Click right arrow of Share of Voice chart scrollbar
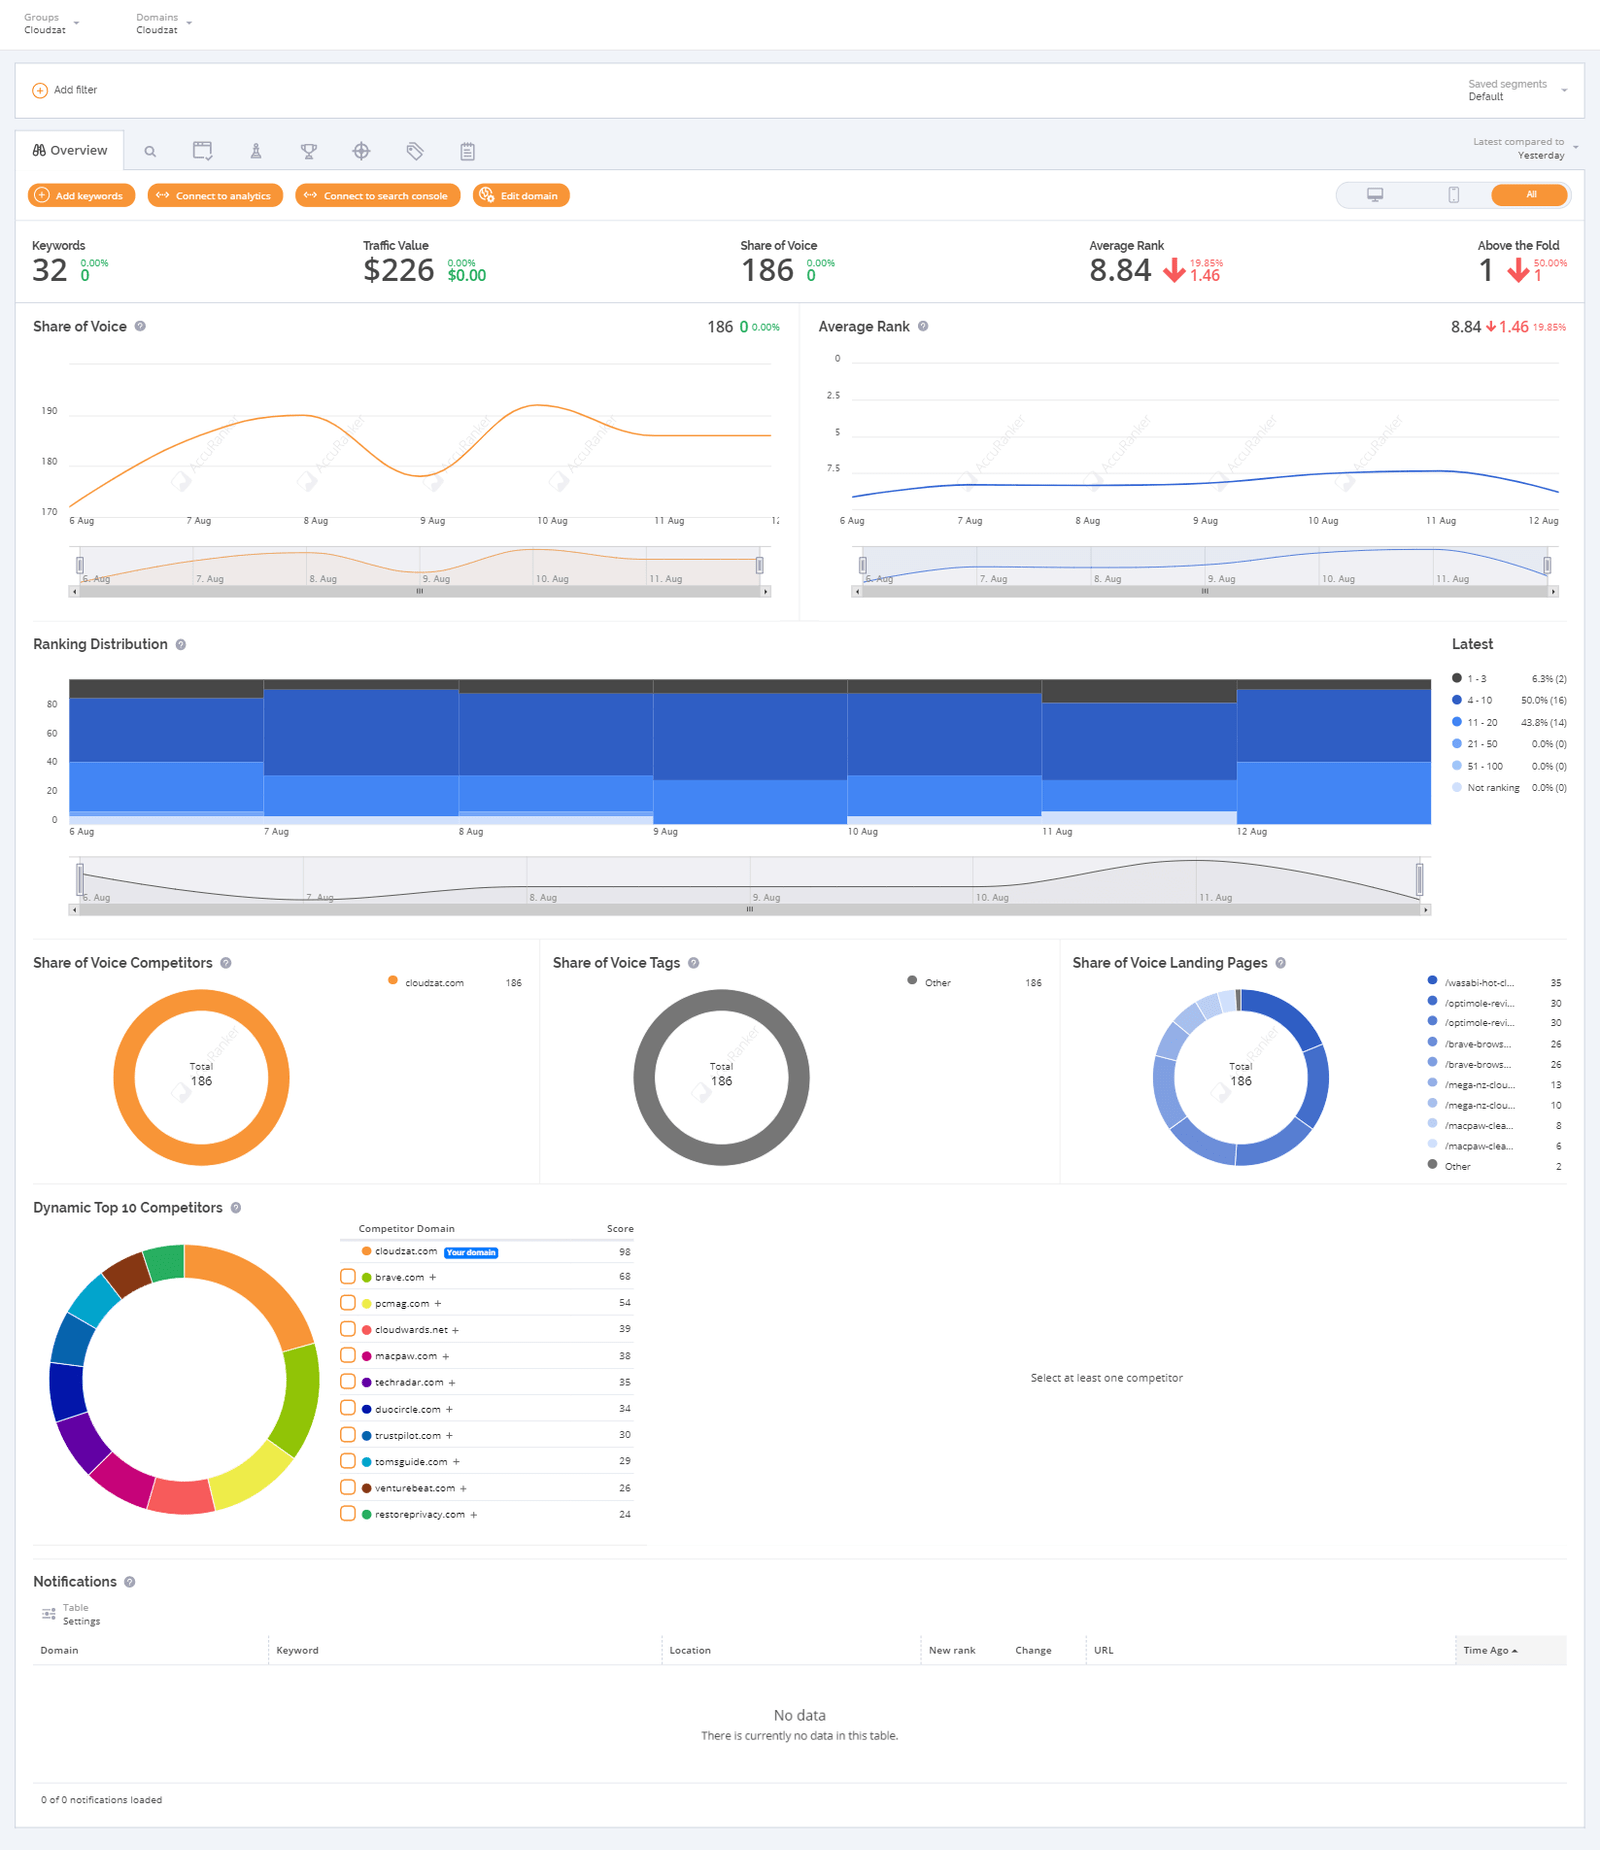The image size is (1600, 1850). (766, 592)
